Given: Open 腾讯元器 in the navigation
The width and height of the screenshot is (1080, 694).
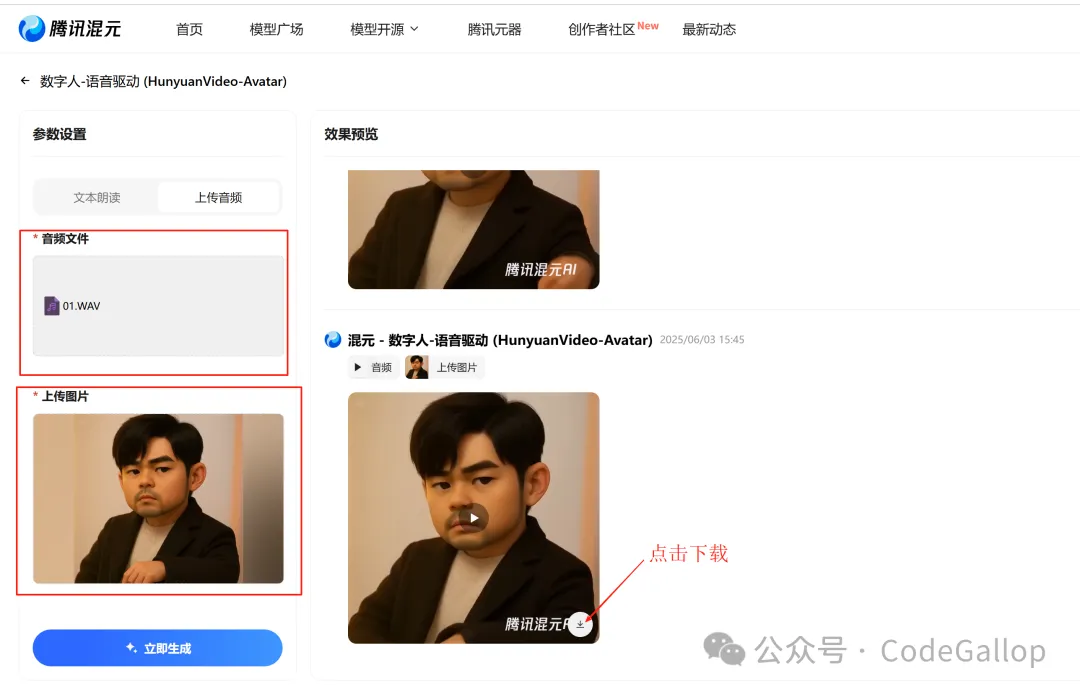Looking at the screenshot, I should [x=494, y=29].
